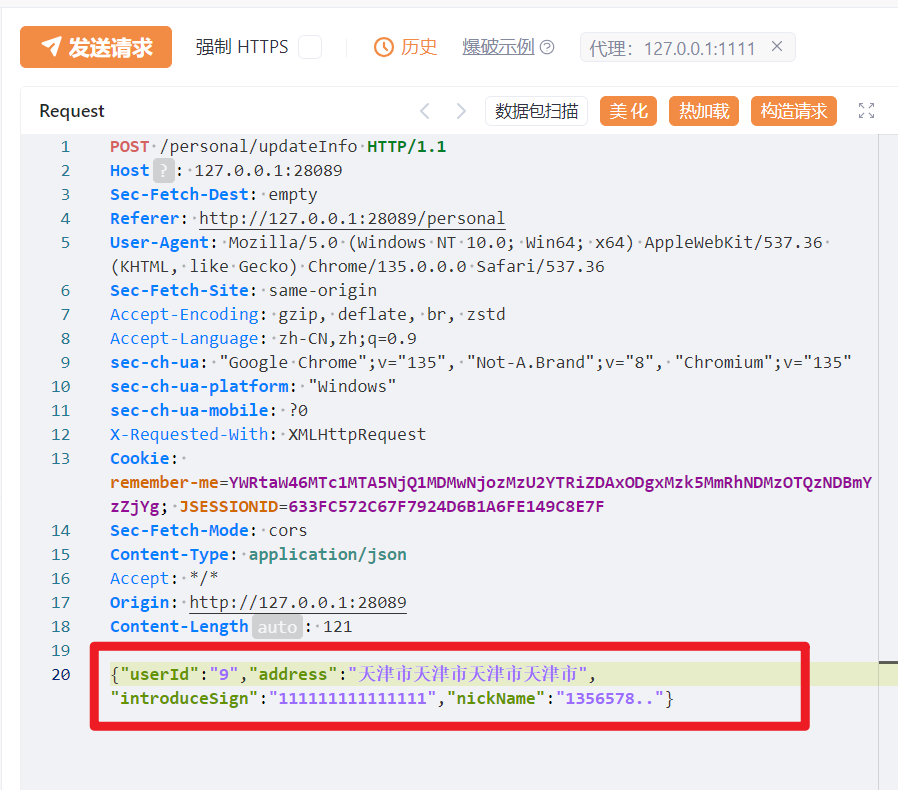
Task: Open the Referer URL link
Action: pos(352,219)
